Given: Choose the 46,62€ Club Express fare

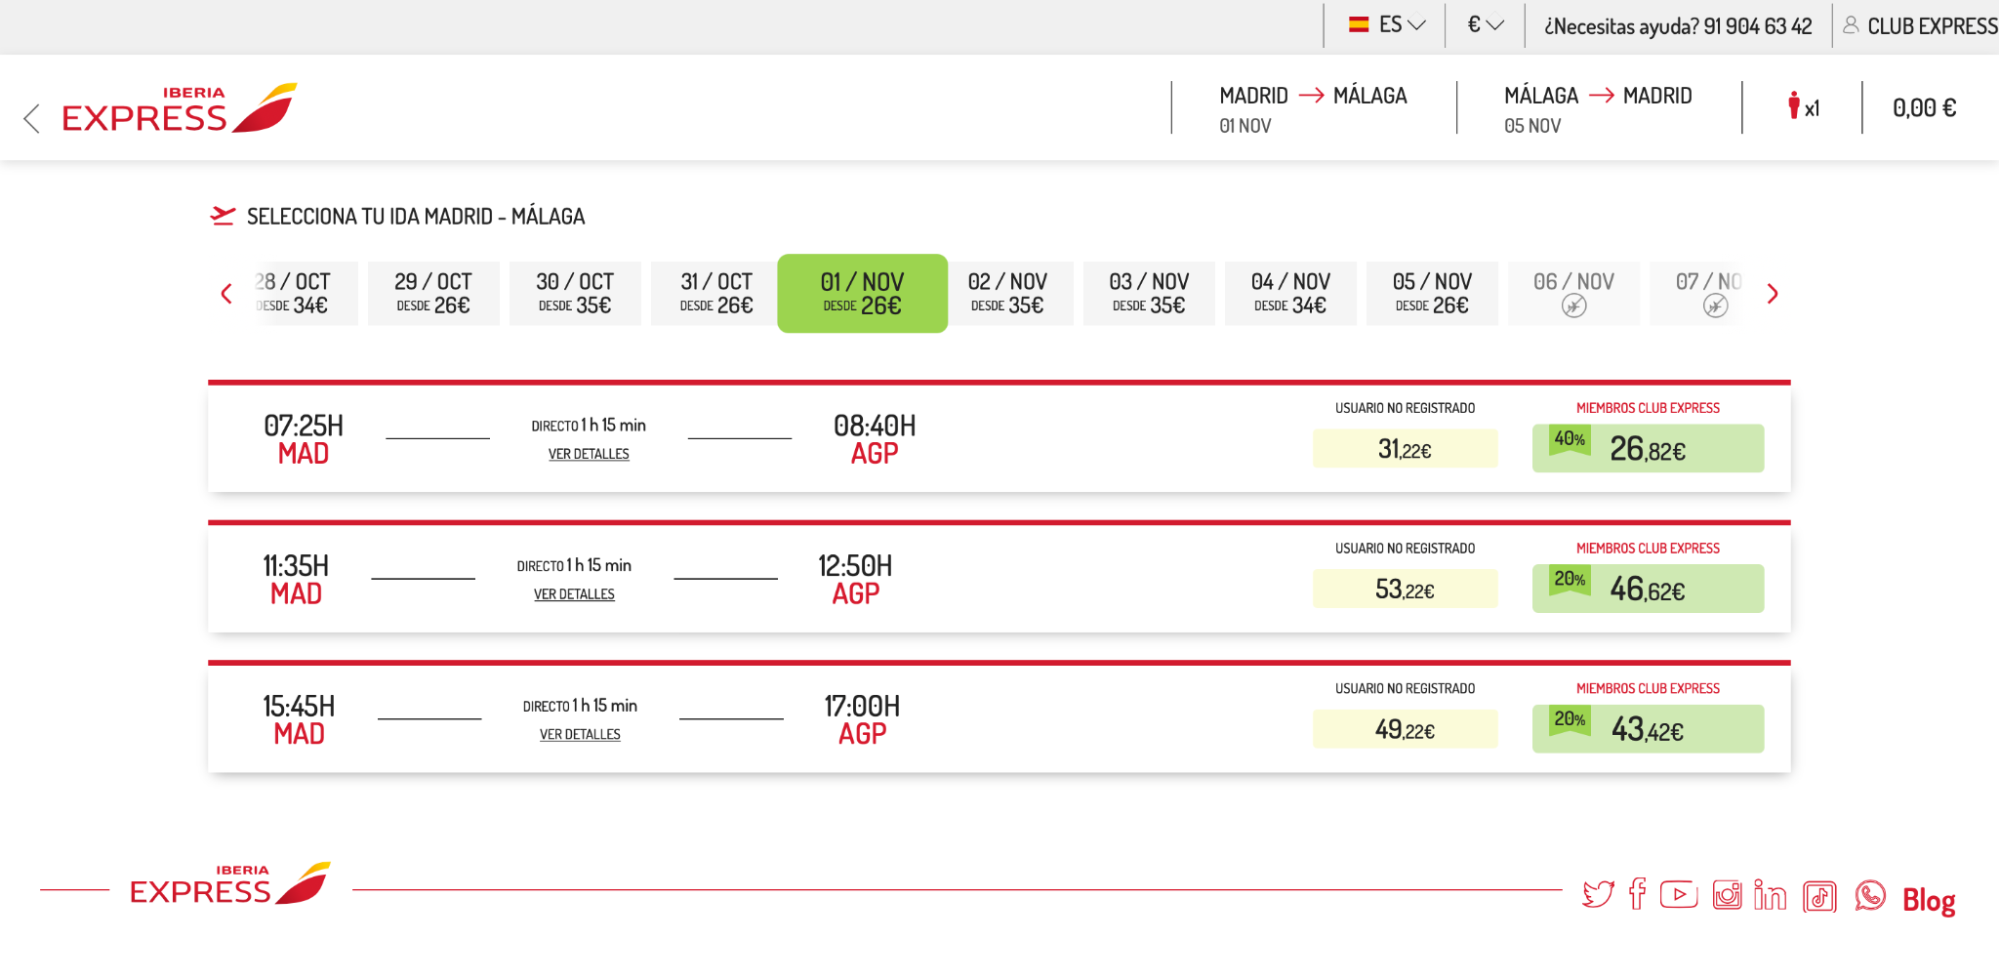Looking at the screenshot, I should coord(1648,589).
